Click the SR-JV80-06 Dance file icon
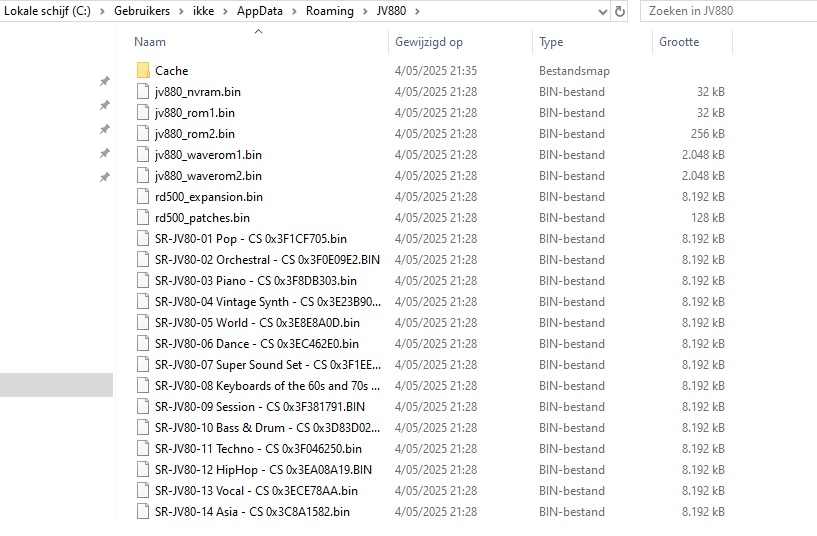This screenshot has height=536, width=817. click(x=143, y=343)
